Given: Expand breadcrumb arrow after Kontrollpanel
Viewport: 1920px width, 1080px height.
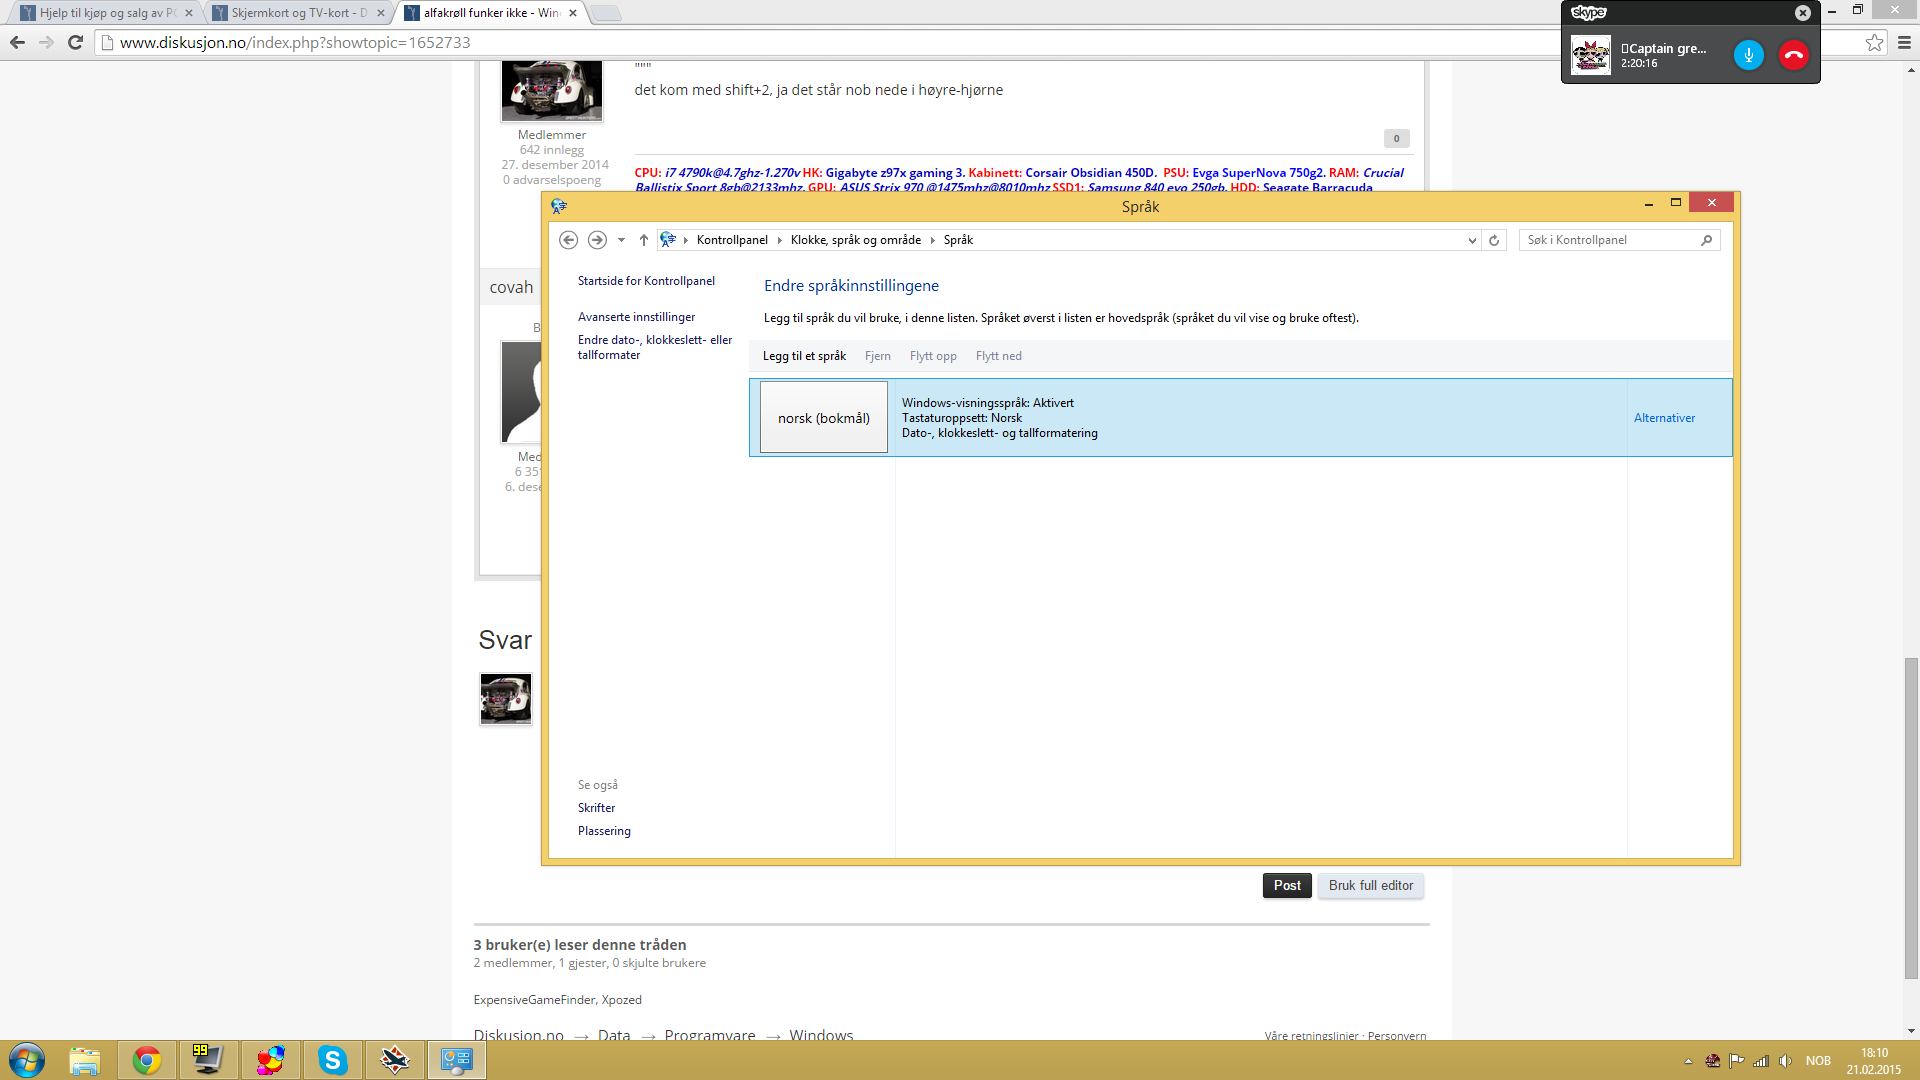Looking at the screenshot, I should [780, 240].
